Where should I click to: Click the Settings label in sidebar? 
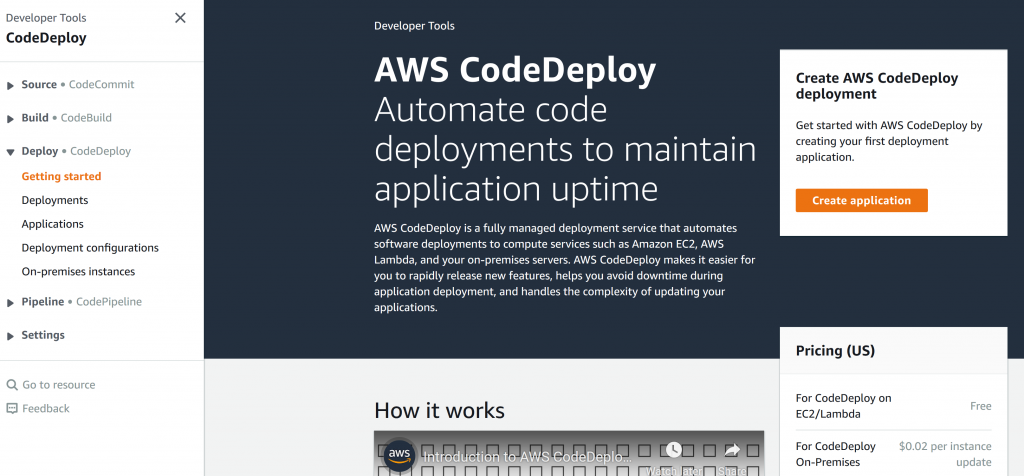(43, 335)
